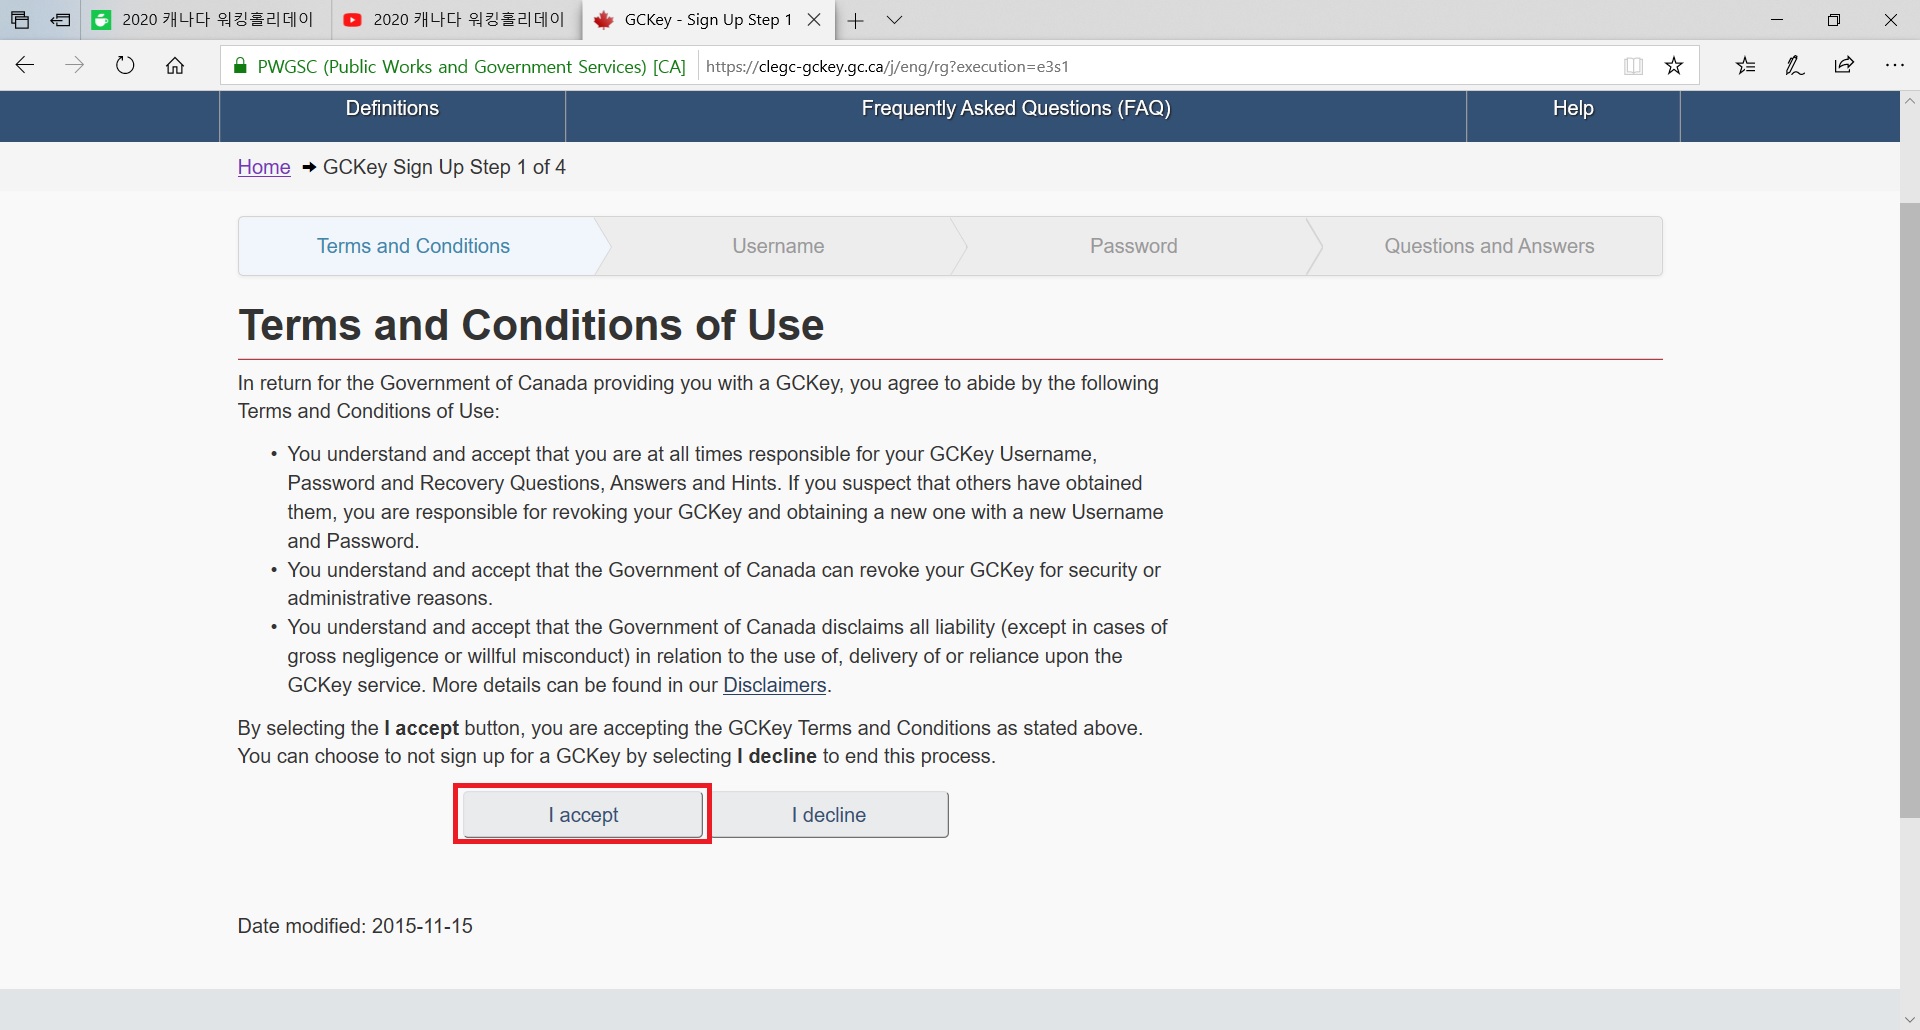Open Frequently Asked Questions (FAQ)
1920x1030 pixels.
pyautogui.click(x=1016, y=109)
